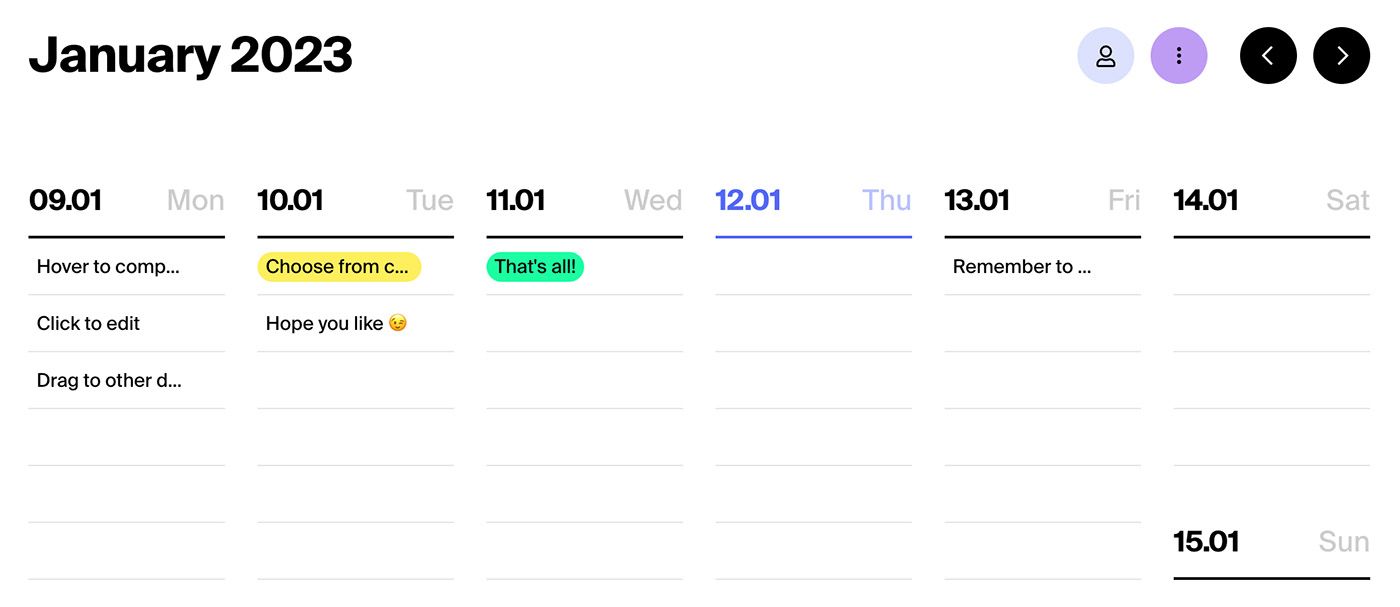Click the black left arrow button
The width and height of the screenshot is (1400, 607).
1268,56
